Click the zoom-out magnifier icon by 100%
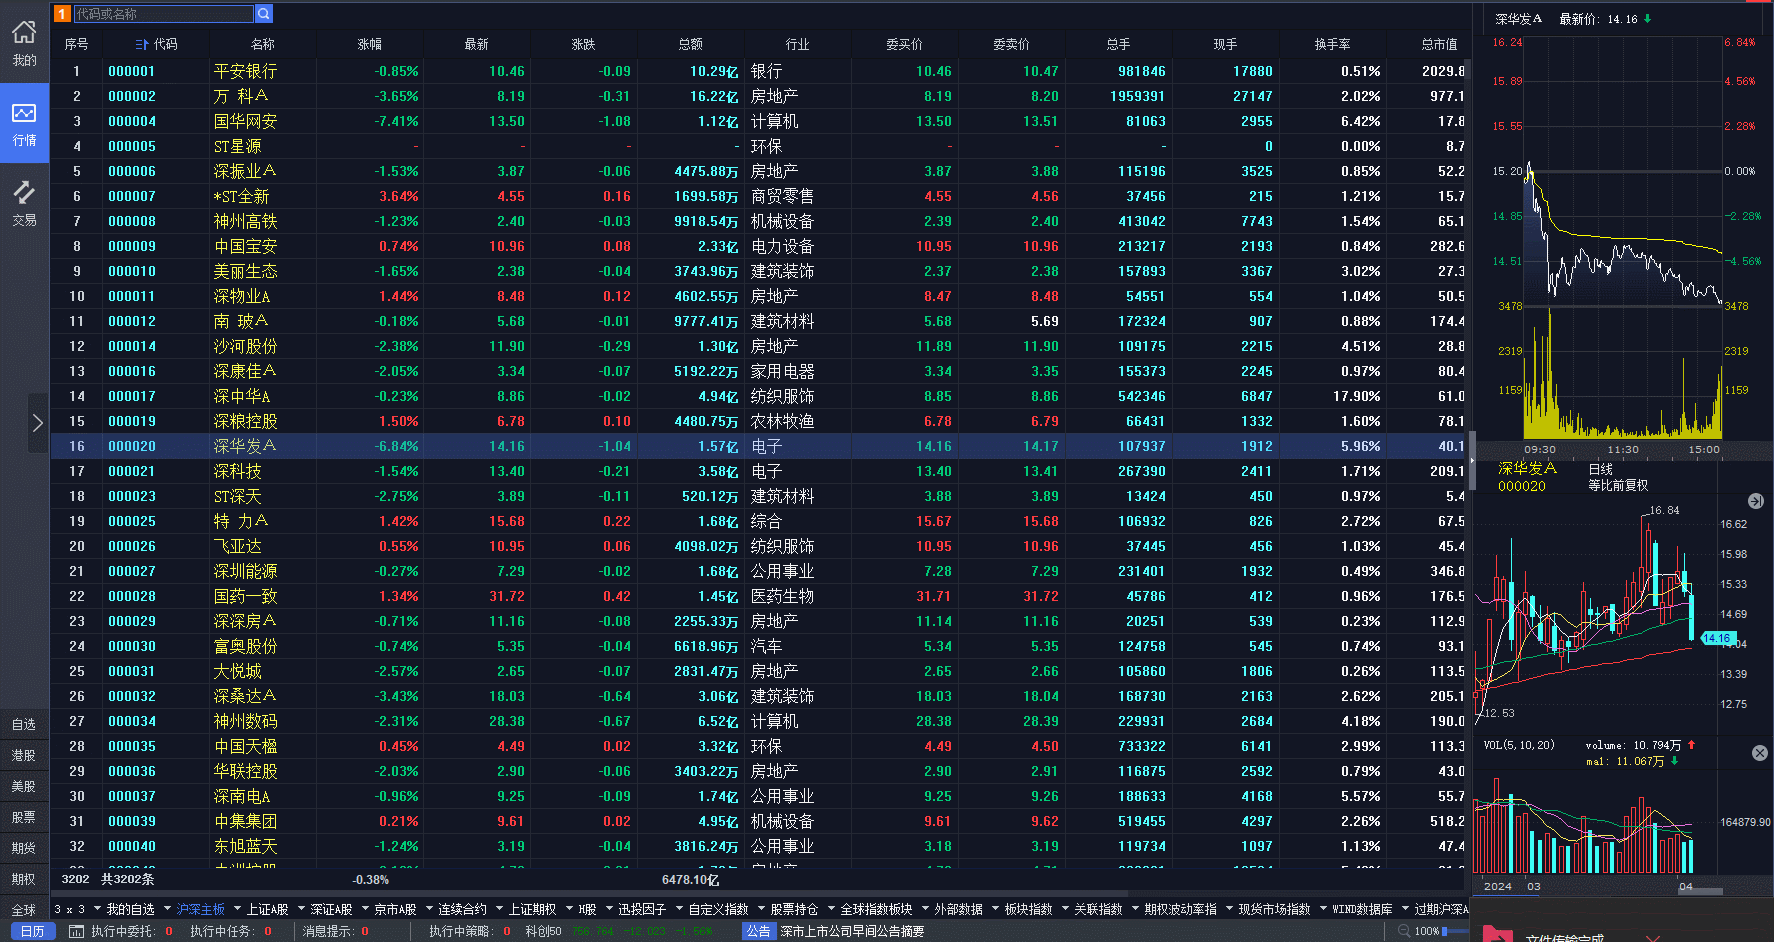Screen dimensions: 1774x942 pos(1404,931)
